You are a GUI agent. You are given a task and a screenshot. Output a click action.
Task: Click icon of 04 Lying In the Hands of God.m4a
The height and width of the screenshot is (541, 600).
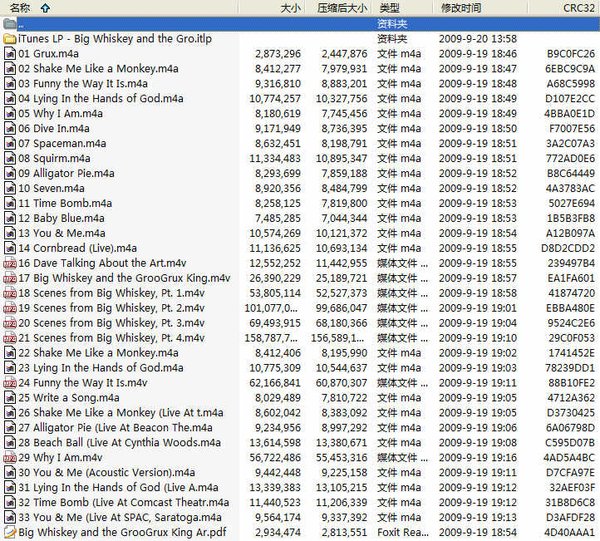10,98
